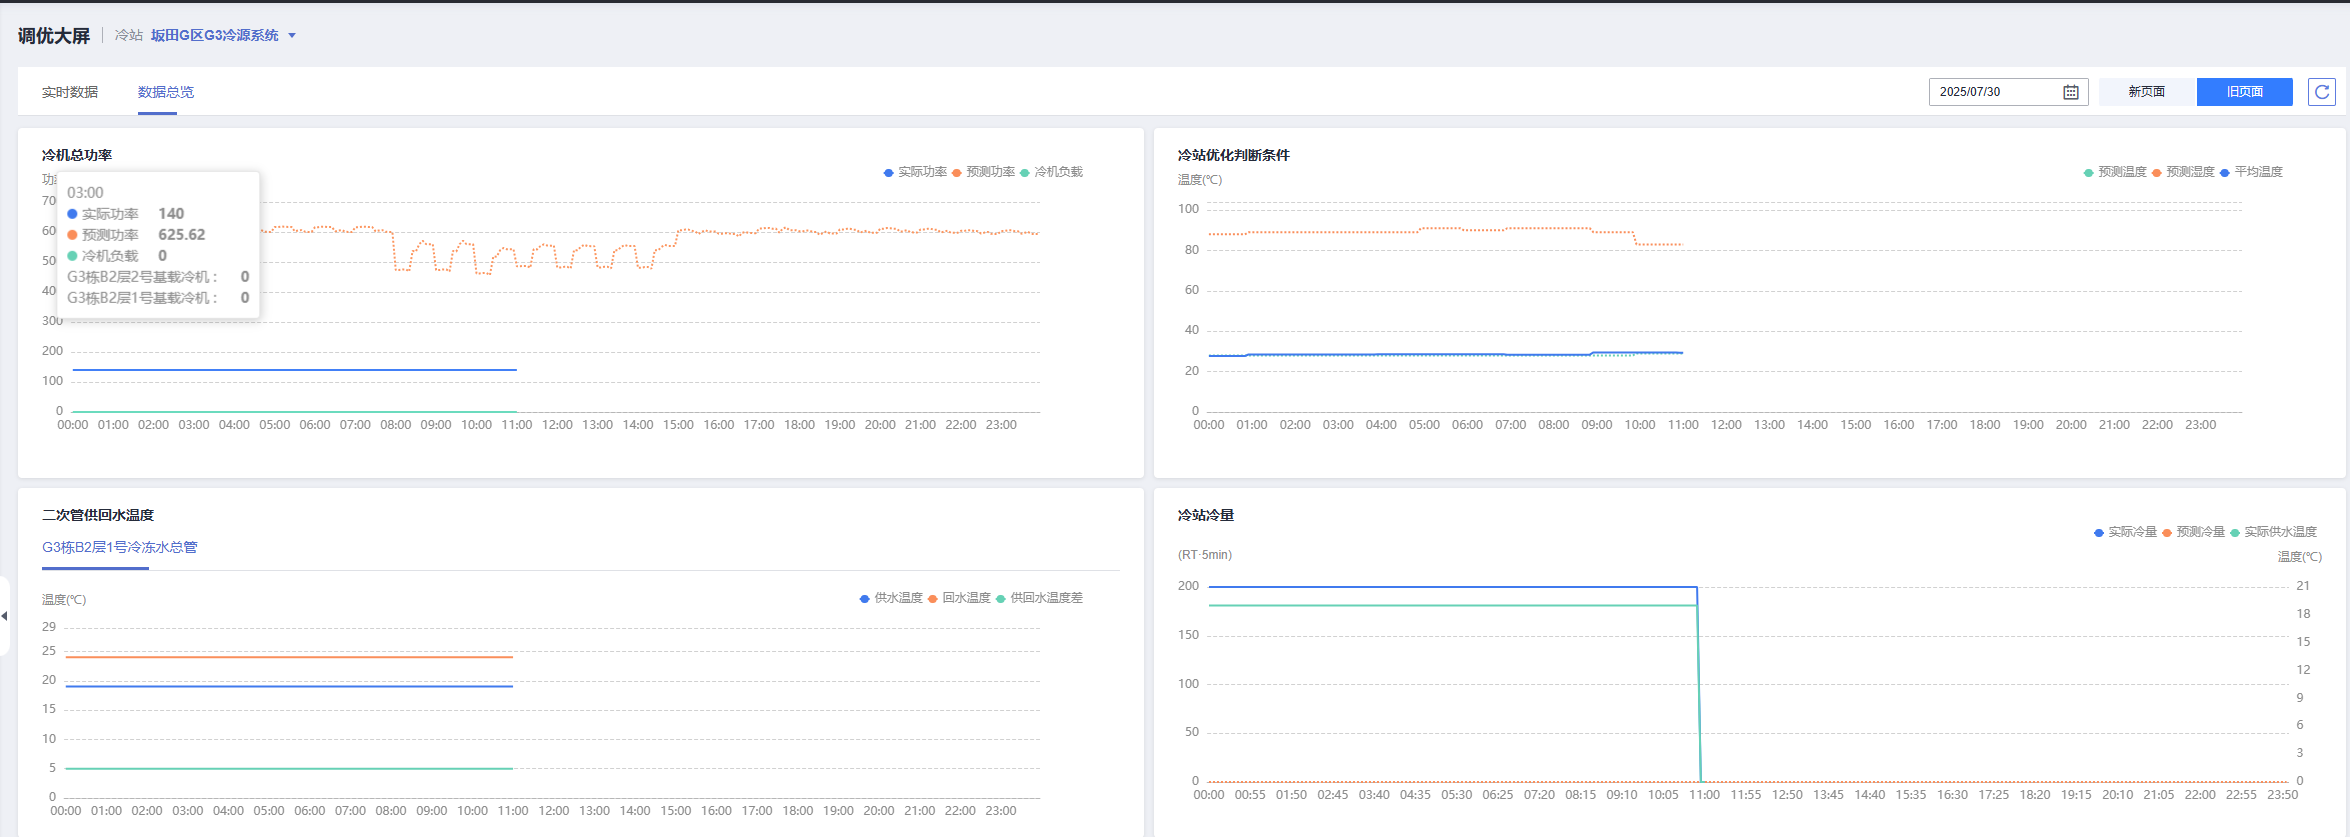Click the tooltip value 625.62
2350x837 pixels.
tap(182, 235)
